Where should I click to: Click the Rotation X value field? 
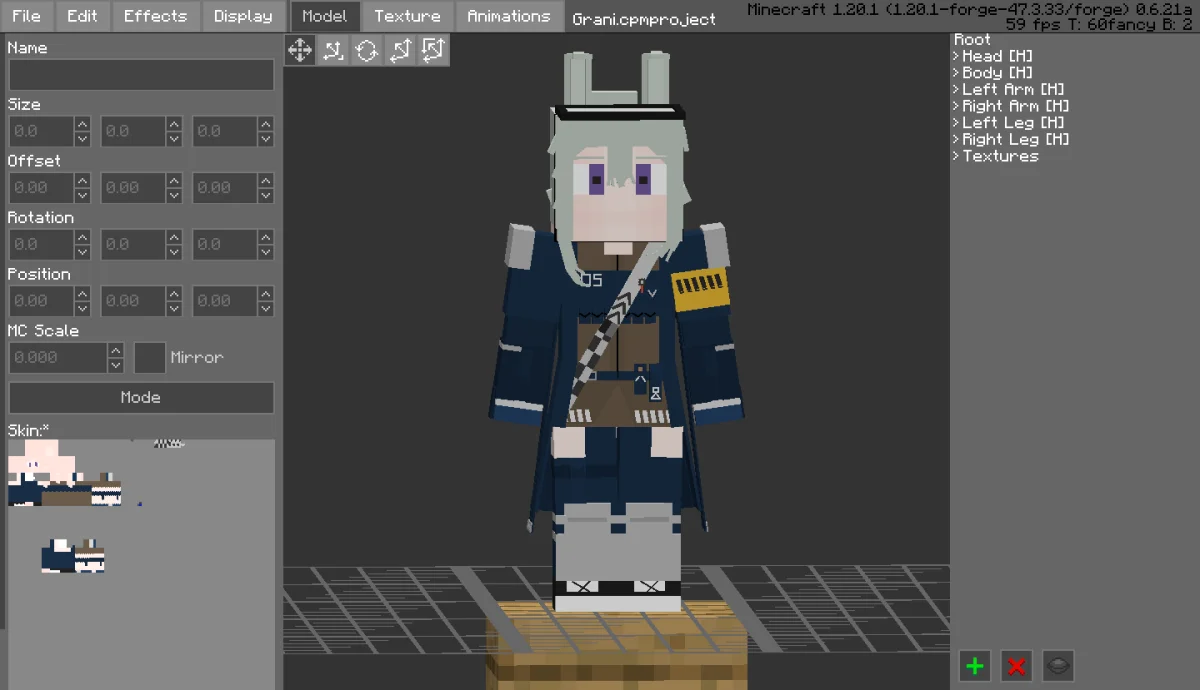click(x=41, y=244)
